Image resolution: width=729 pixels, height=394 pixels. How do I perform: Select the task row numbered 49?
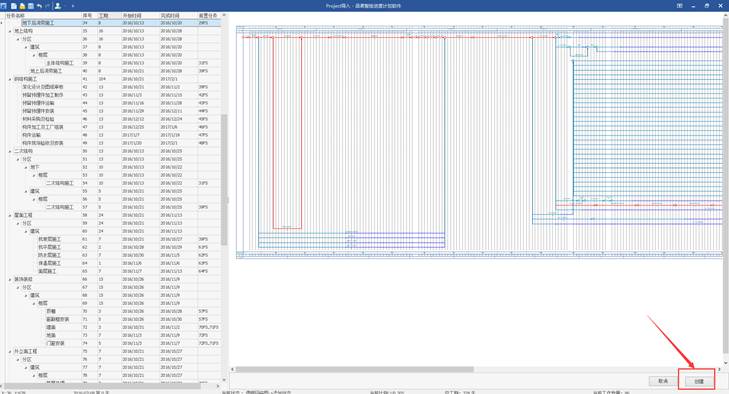[x=113, y=143]
